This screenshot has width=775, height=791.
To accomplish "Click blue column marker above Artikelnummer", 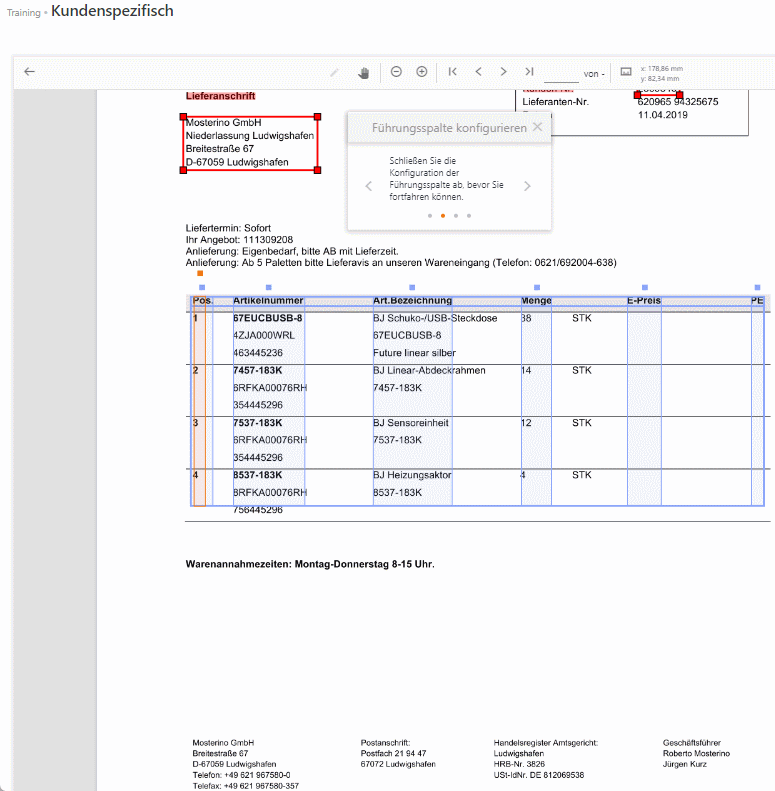I will click(269, 288).
